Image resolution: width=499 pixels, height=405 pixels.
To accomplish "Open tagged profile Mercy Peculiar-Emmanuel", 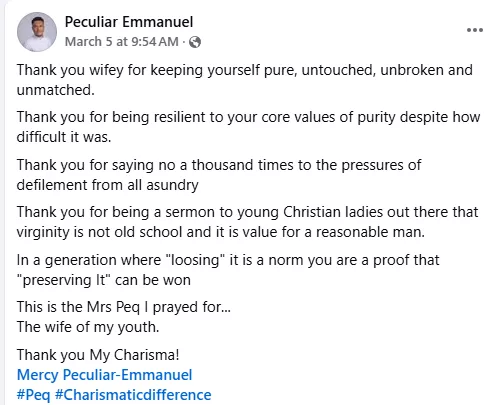I will [104, 375].
